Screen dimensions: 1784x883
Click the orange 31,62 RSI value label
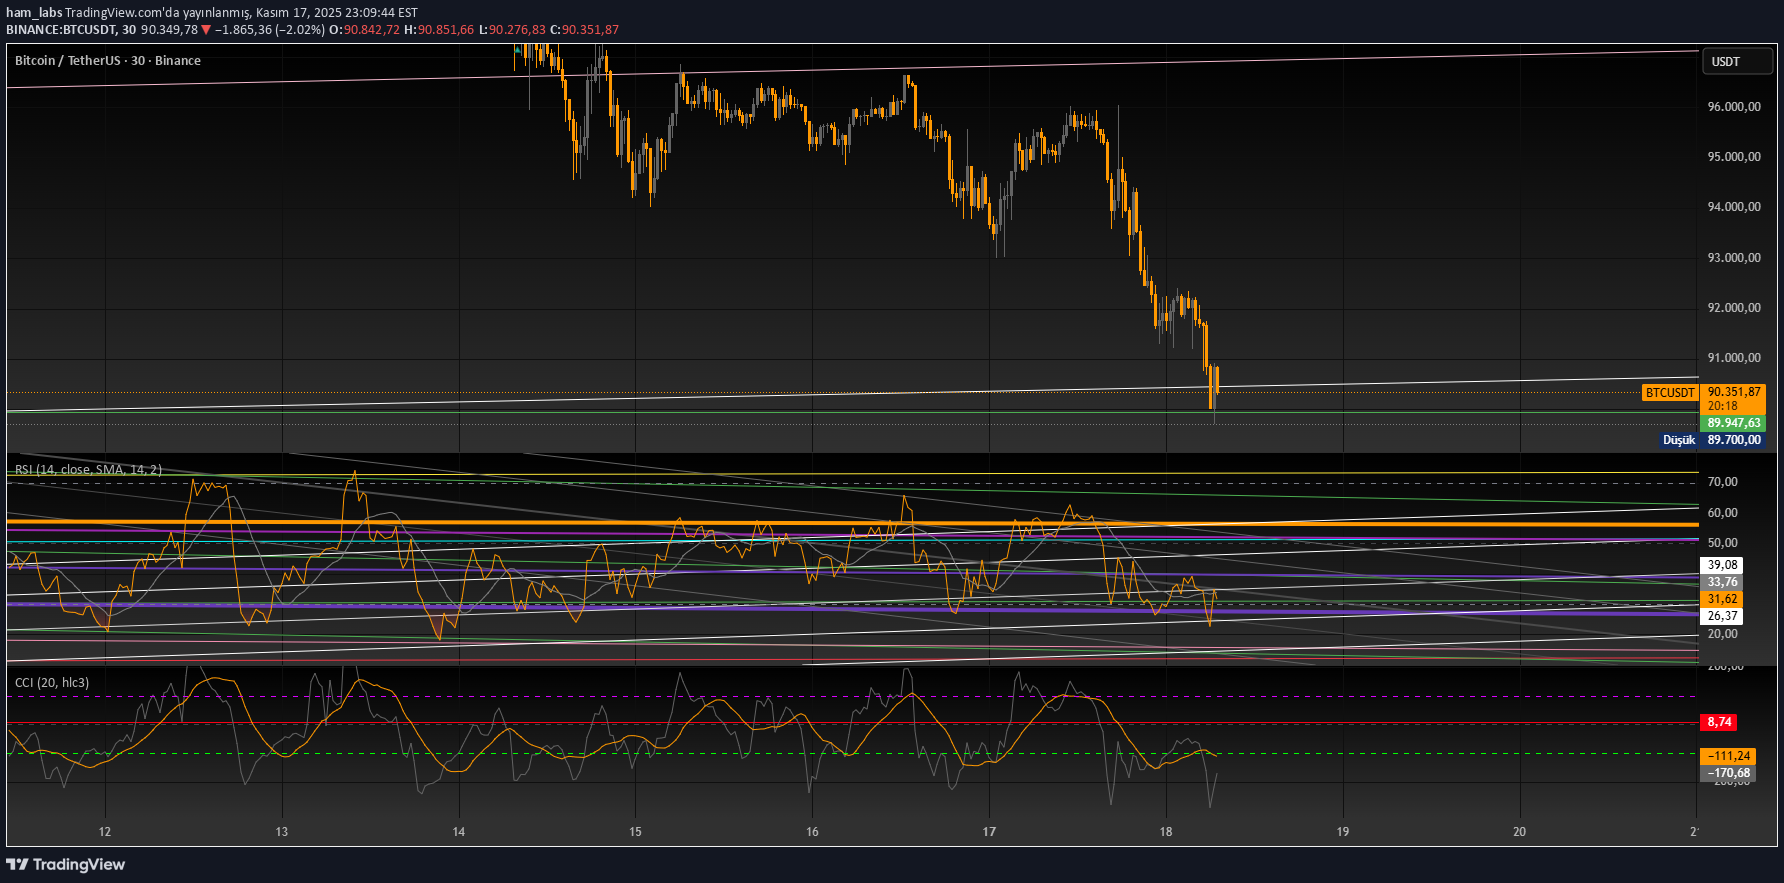point(1722,599)
